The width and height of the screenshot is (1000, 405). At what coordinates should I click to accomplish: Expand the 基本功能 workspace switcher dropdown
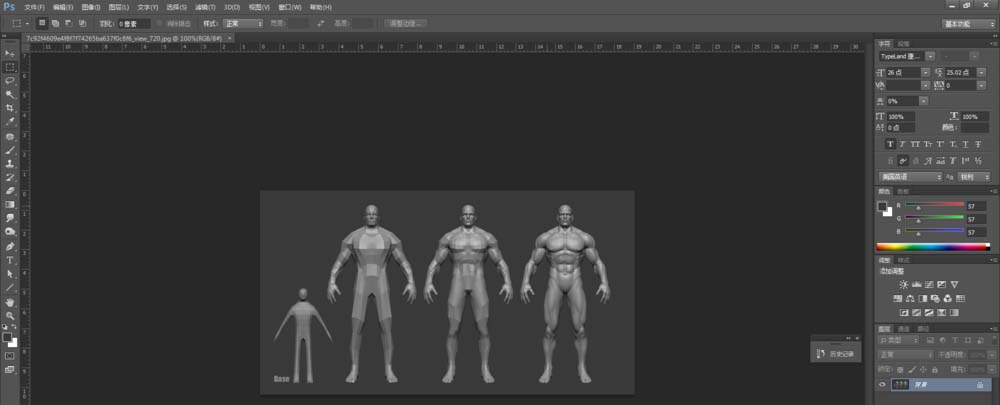[x=968, y=23]
